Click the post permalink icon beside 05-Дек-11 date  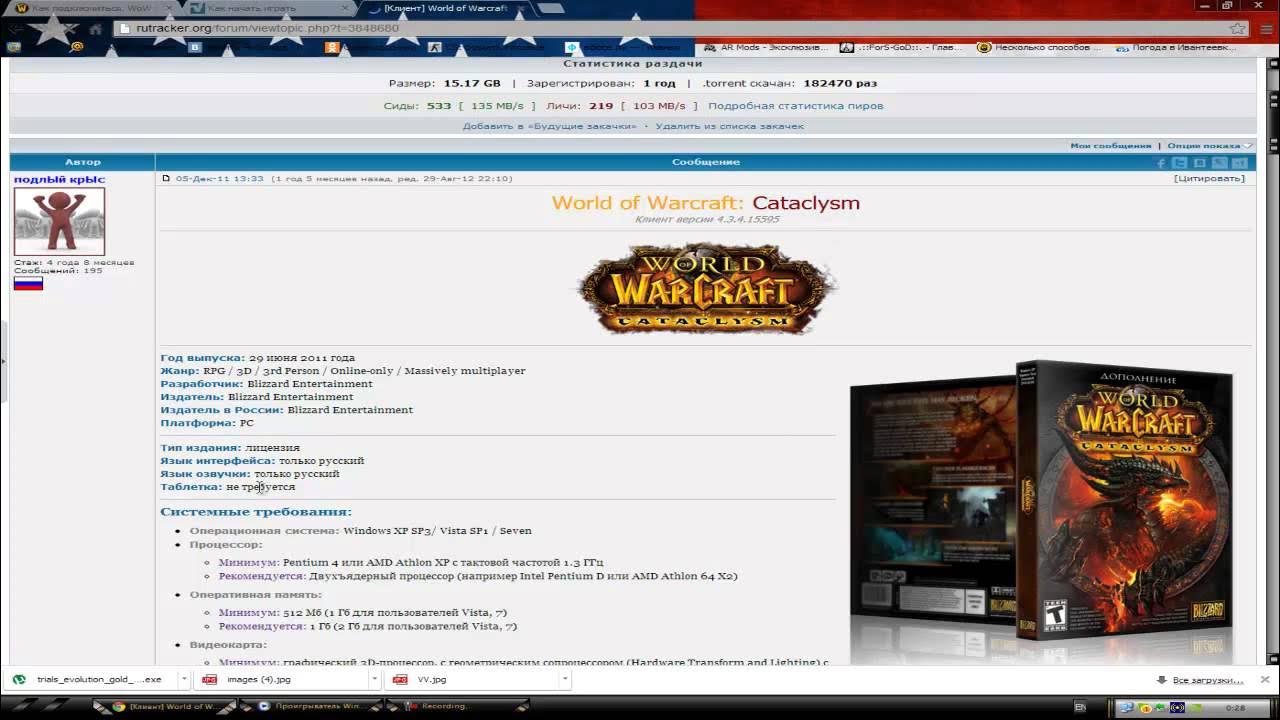tap(166, 179)
